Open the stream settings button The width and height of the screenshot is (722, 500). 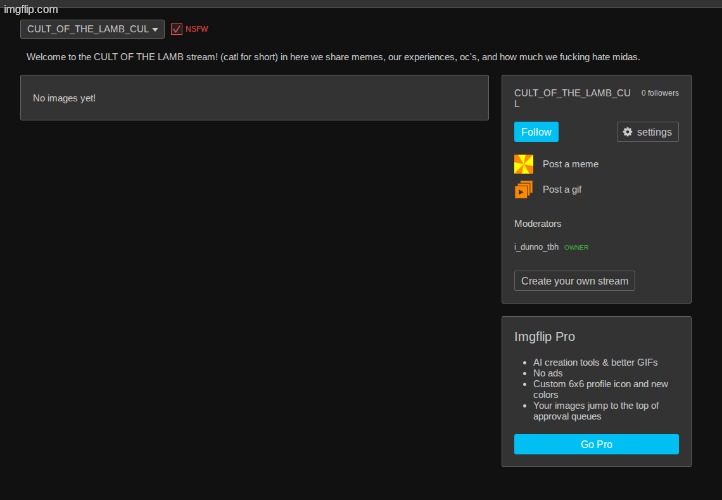coord(647,132)
